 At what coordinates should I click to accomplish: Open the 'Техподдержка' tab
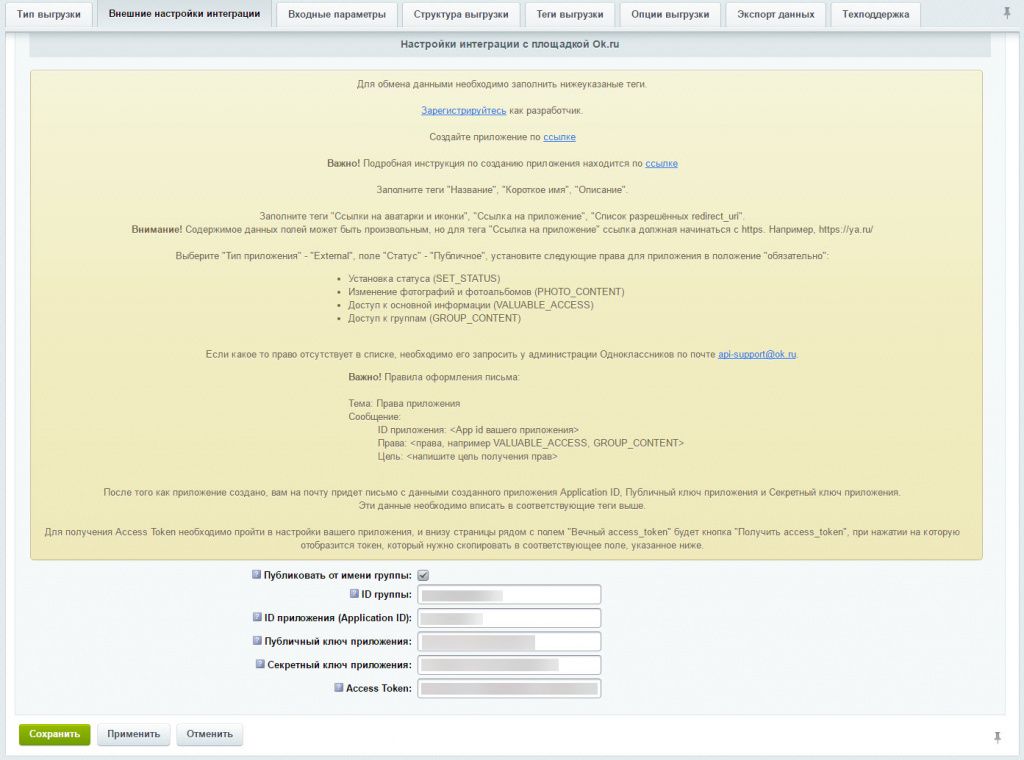(x=876, y=14)
